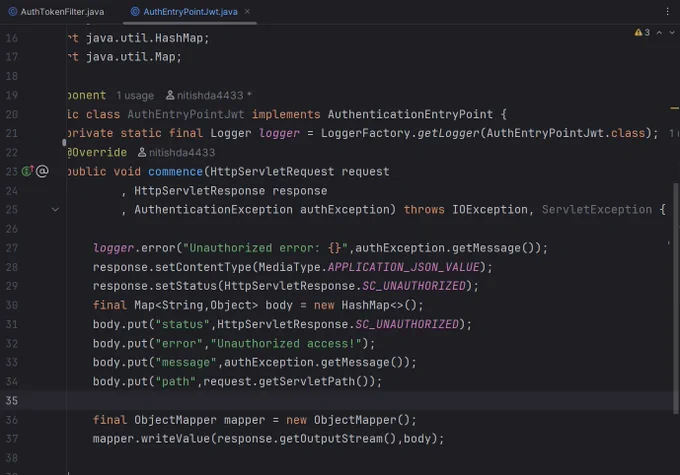Go to next highlighted problem arrow
Screen dimensions: 680x475
tap(672, 33)
